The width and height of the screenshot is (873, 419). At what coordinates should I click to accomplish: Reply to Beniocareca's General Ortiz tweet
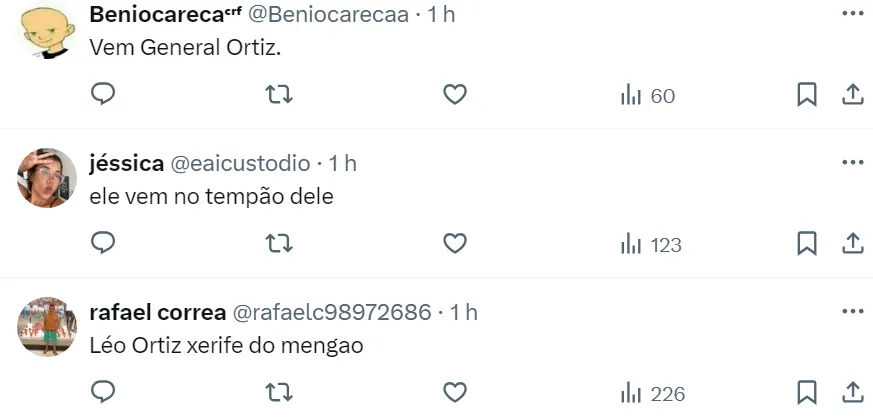tap(103, 95)
